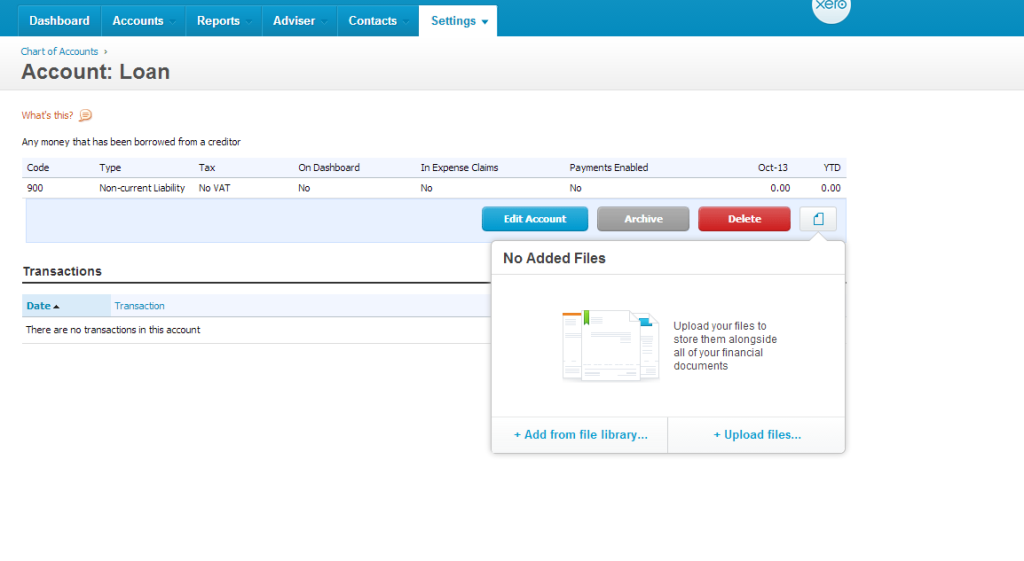Click the documents illustration in files panel
Screen dimensions: 1024x561
(x=611, y=346)
